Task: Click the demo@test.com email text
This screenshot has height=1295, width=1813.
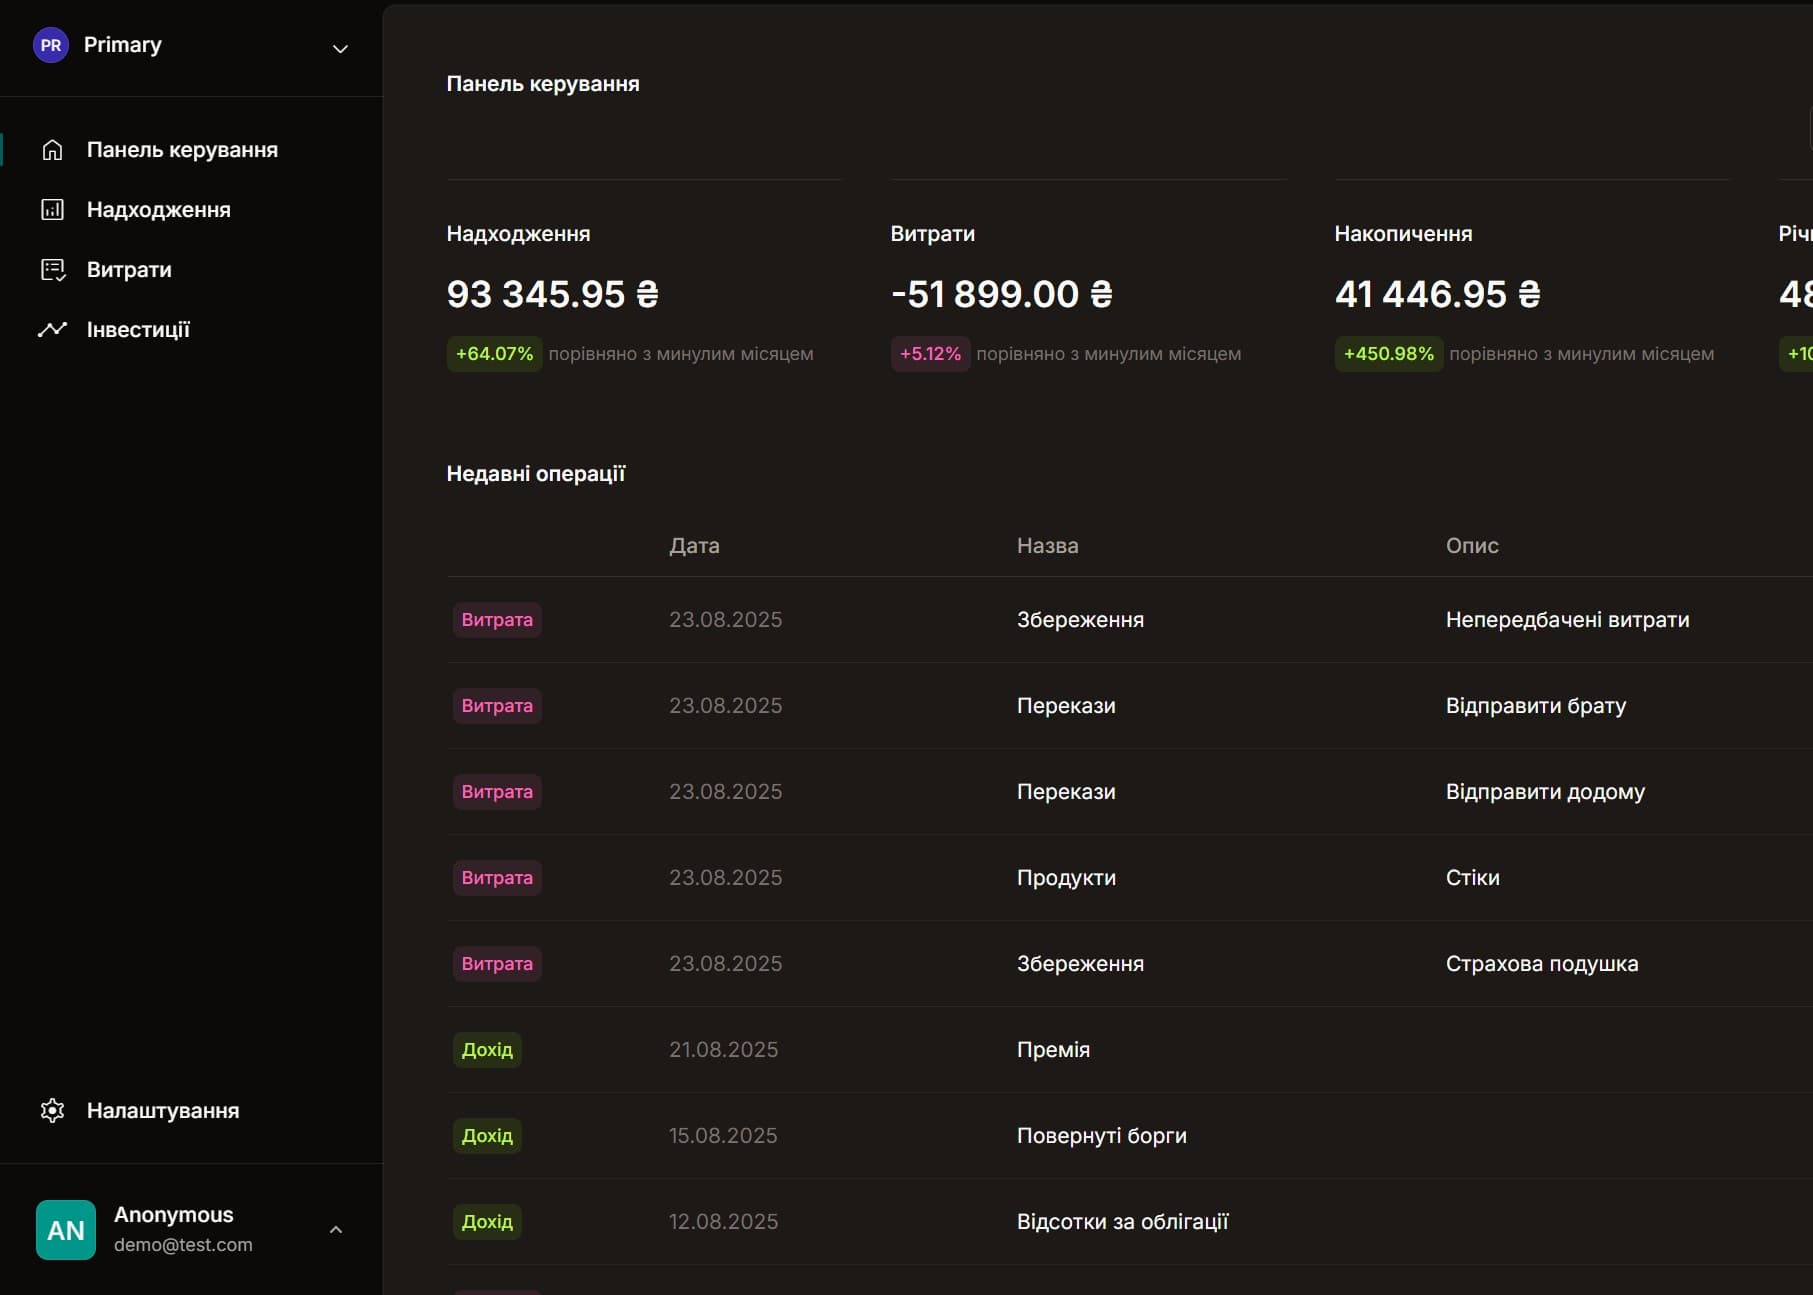Action: click(x=183, y=1245)
